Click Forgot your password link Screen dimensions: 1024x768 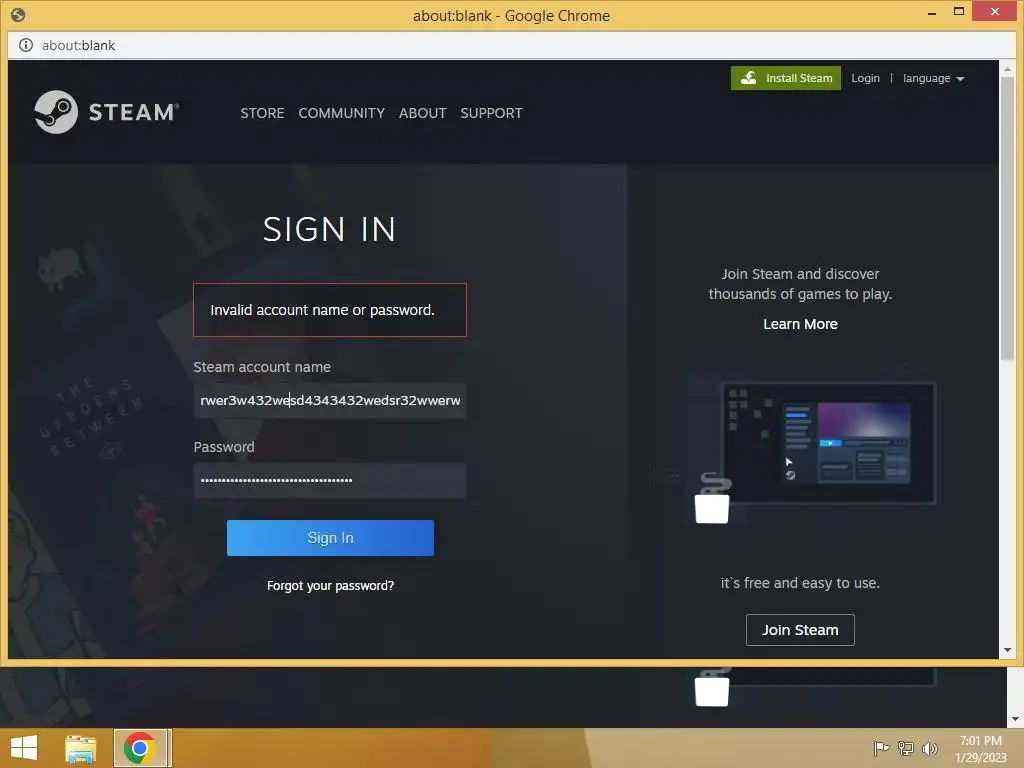pyautogui.click(x=330, y=586)
